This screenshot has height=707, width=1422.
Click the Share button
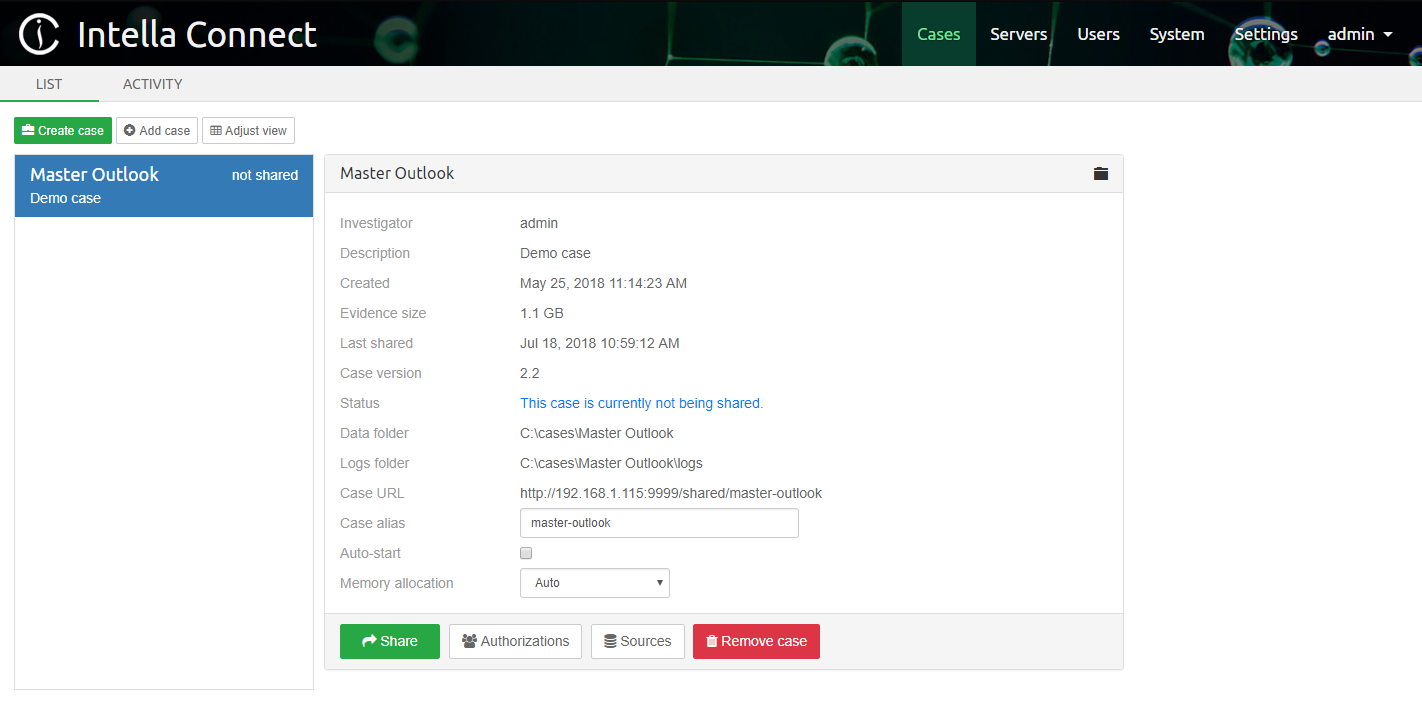pos(389,641)
